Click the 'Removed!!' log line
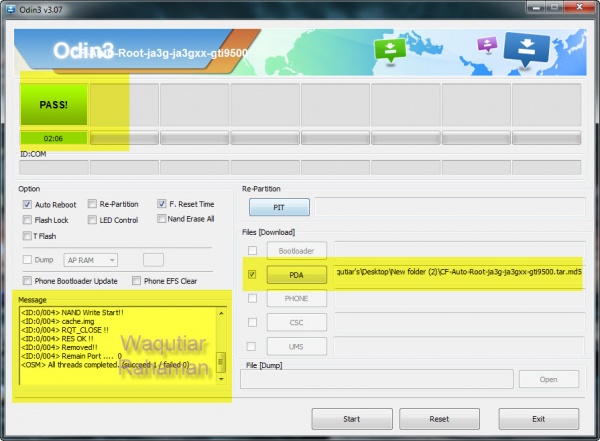The height and width of the screenshot is (441, 600). (x=59, y=347)
